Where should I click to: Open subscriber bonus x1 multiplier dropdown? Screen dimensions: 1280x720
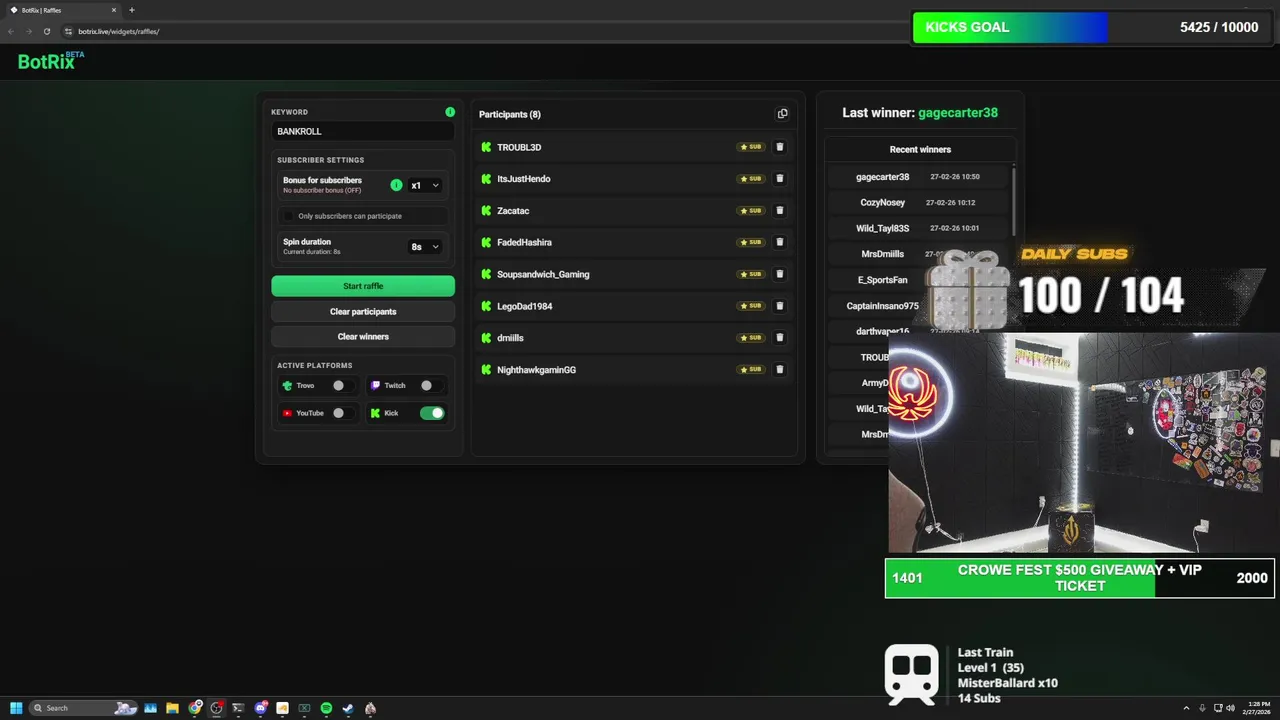point(425,185)
